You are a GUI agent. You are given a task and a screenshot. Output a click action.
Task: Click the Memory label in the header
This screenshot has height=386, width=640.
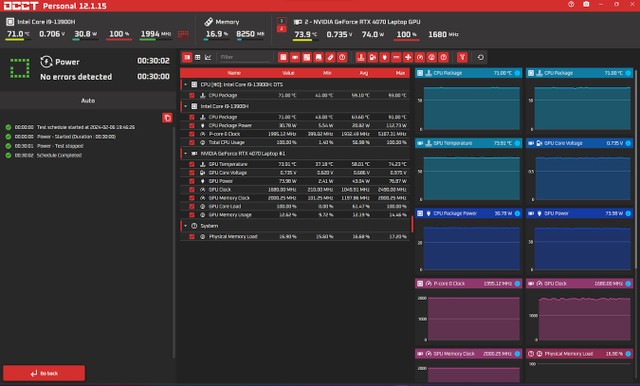point(227,22)
